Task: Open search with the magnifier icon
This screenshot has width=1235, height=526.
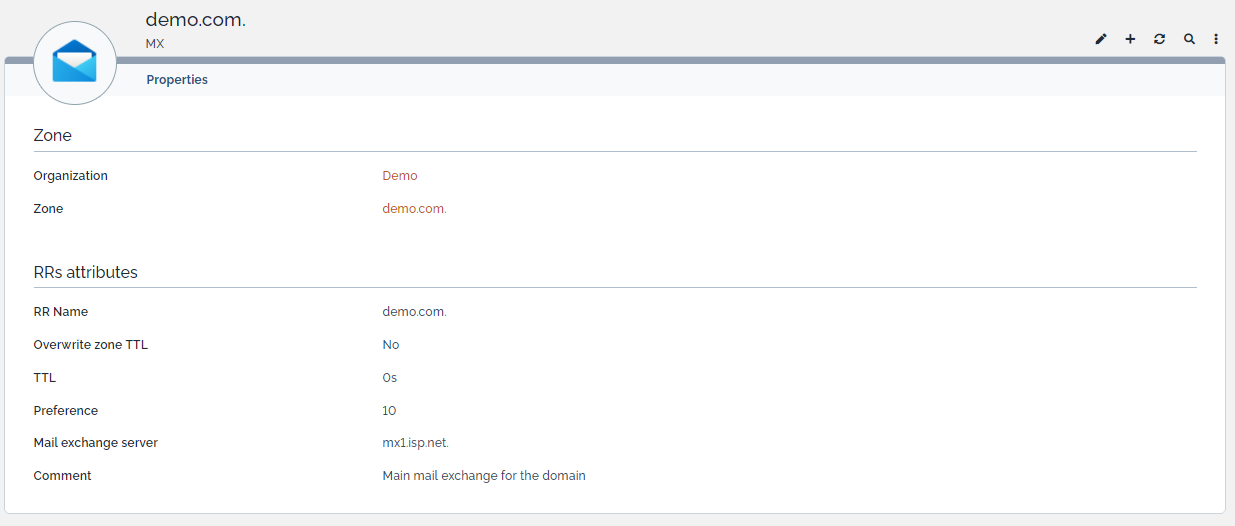Action: coord(1189,39)
